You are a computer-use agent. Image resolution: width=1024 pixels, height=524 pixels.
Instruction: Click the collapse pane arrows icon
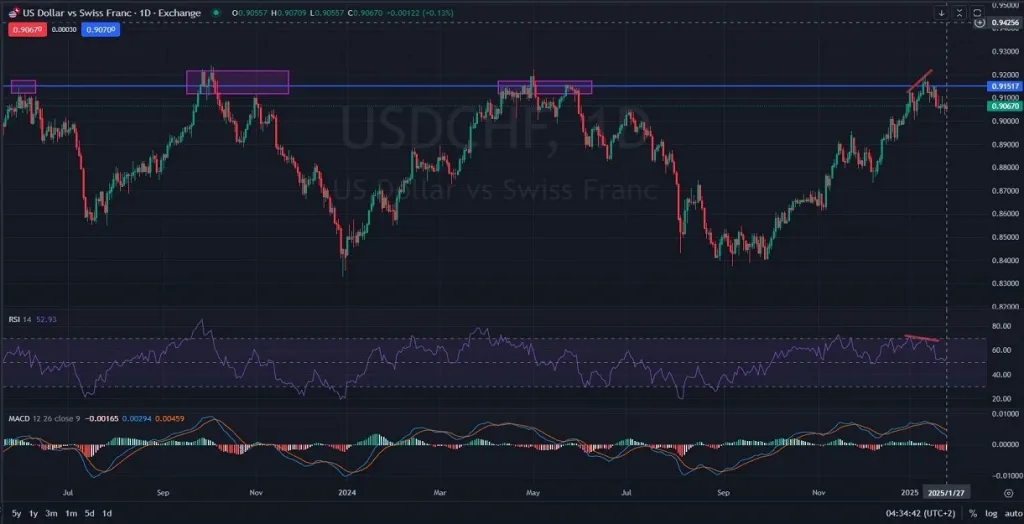959,12
